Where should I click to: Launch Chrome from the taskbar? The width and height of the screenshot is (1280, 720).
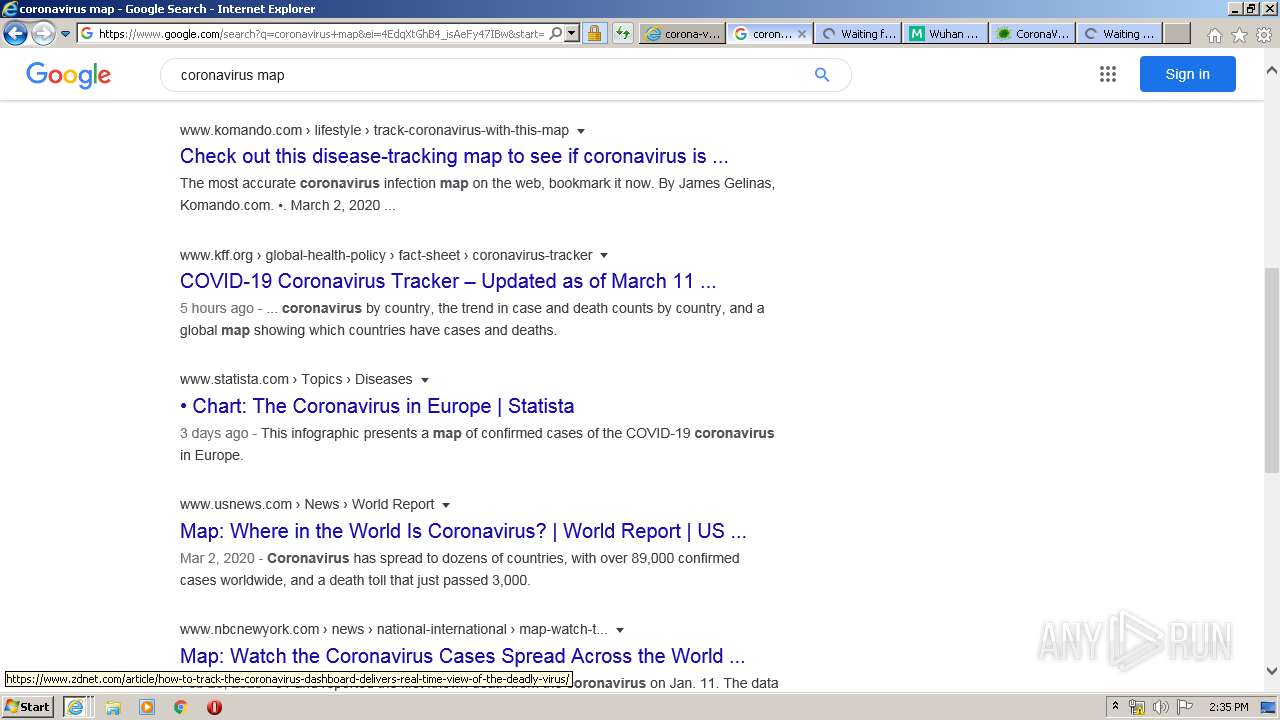click(181, 707)
